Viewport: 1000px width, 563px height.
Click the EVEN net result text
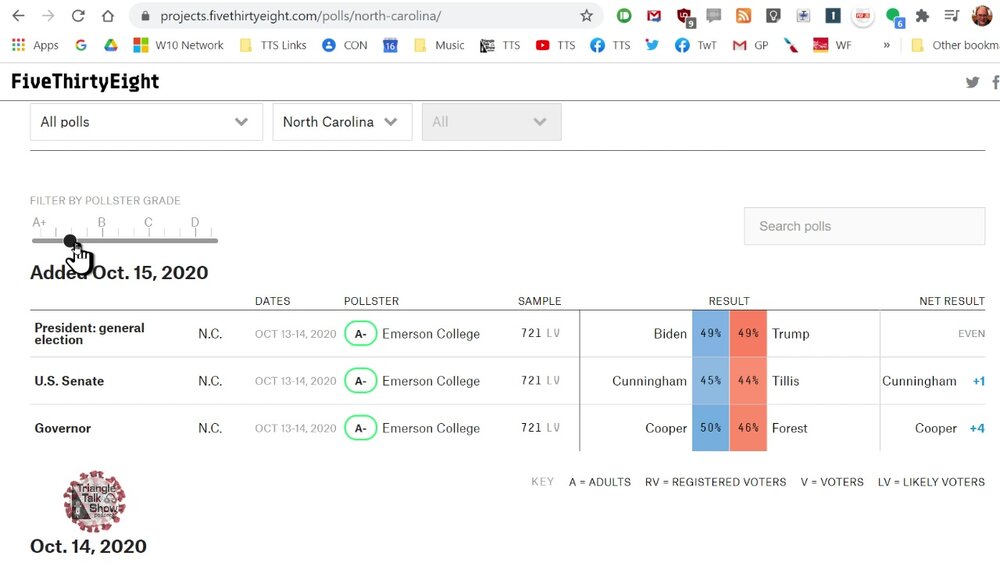(x=971, y=333)
